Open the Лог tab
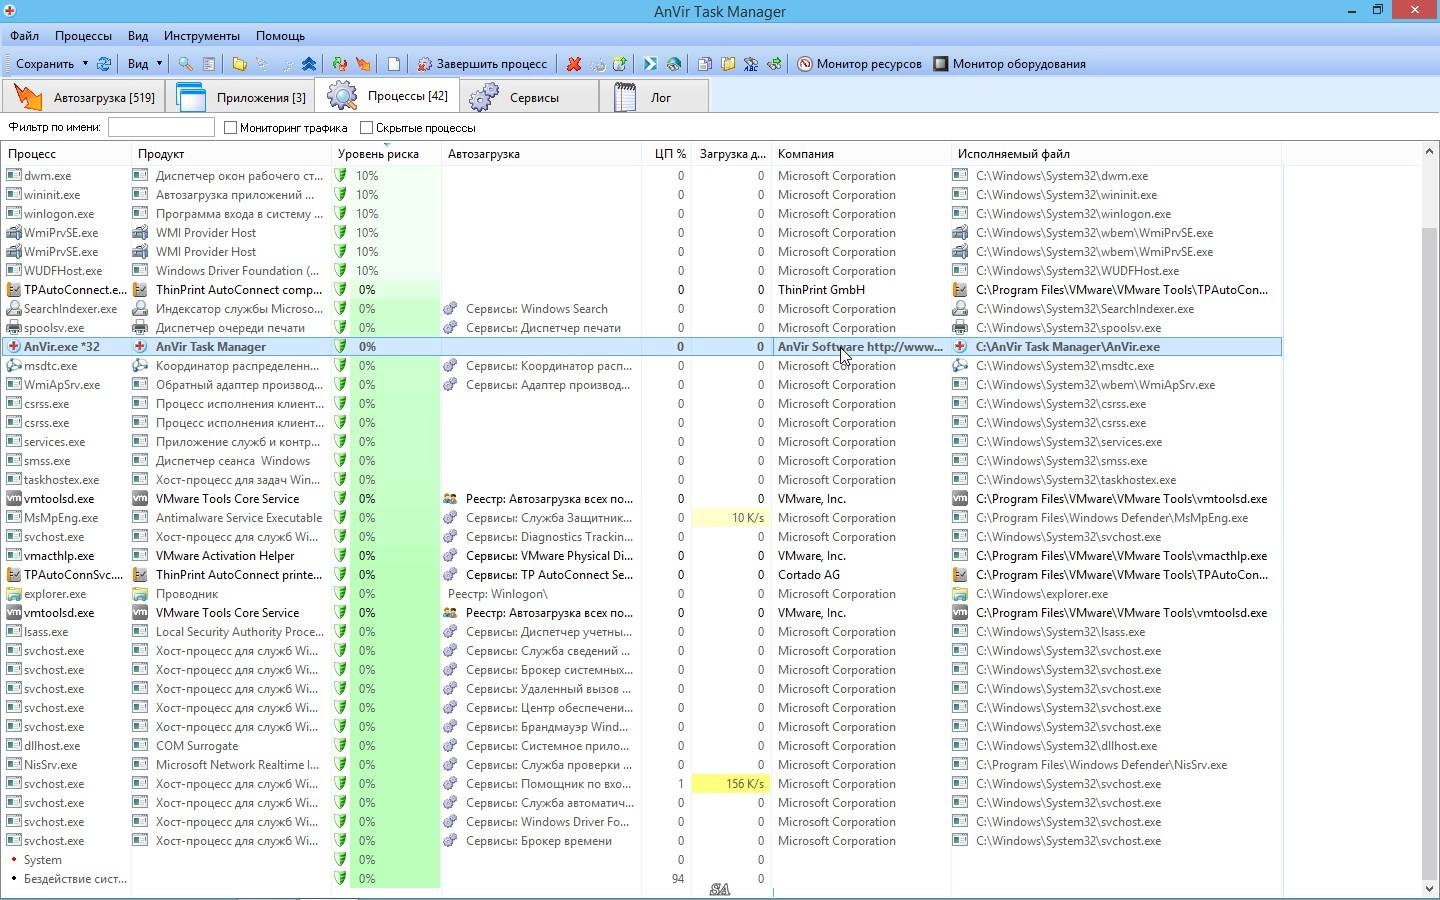The height and width of the screenshot is (900, 1440). (x=654, y=97)
